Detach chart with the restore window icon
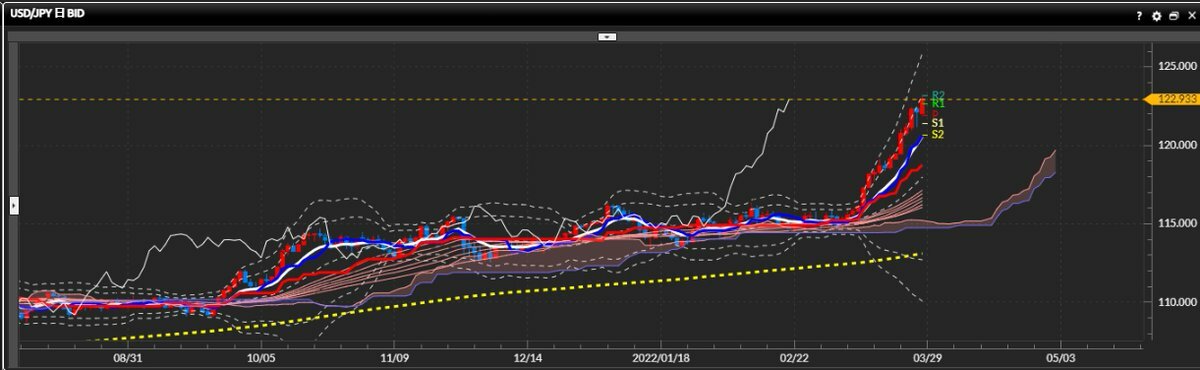1200x370 pixels. pyautogui.click(x=1173, y=16)
